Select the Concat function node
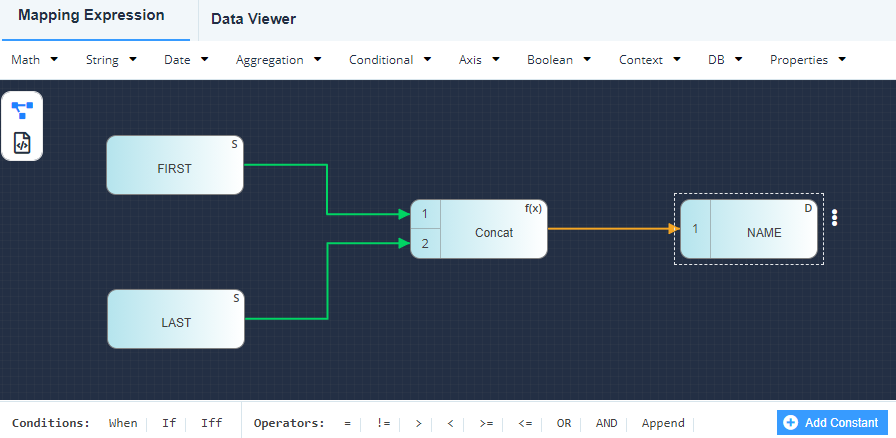The height and width of the screenshot is (438, 896). point(493,230)
